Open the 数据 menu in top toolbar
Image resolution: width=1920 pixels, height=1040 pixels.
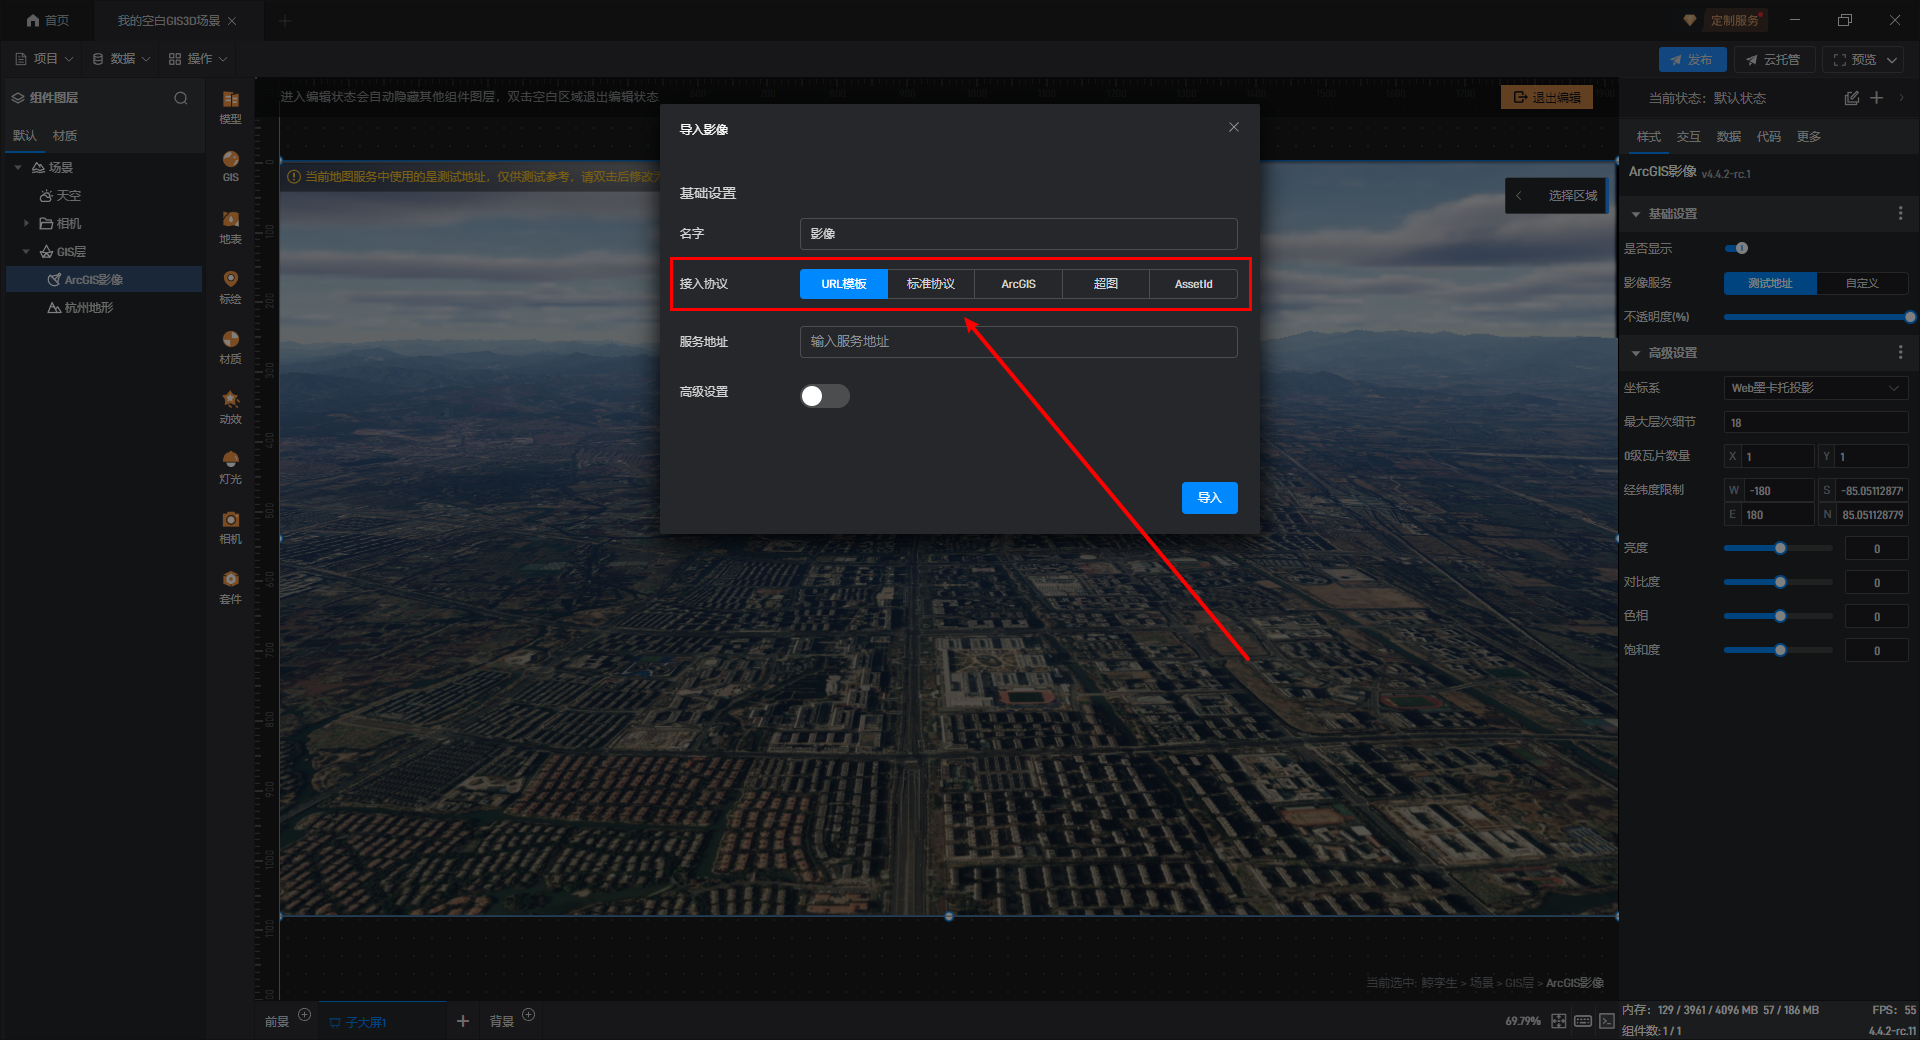122,59
